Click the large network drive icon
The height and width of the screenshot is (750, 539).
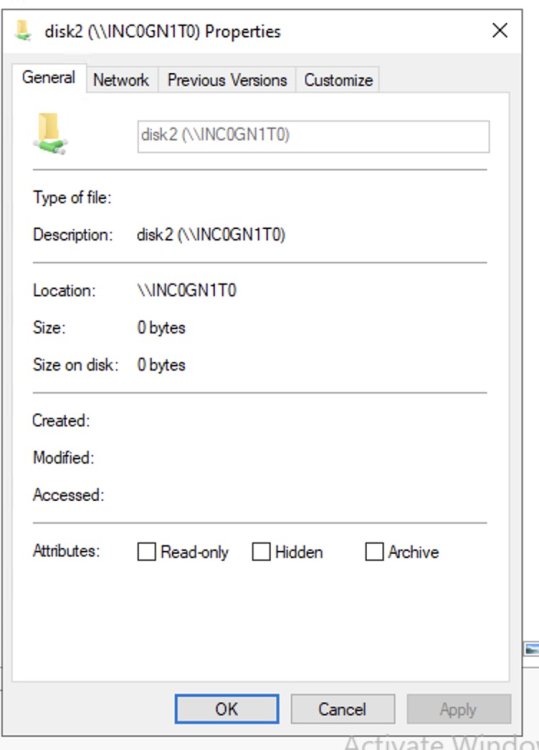point(50,133)
